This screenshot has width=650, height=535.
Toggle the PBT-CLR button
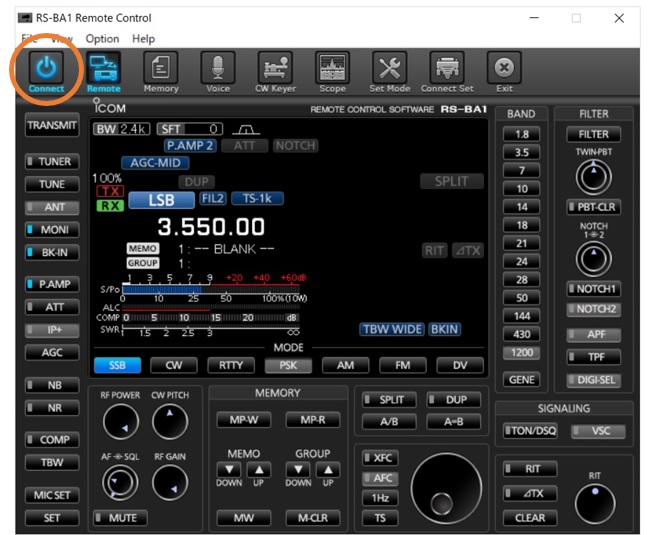point(594,207)
